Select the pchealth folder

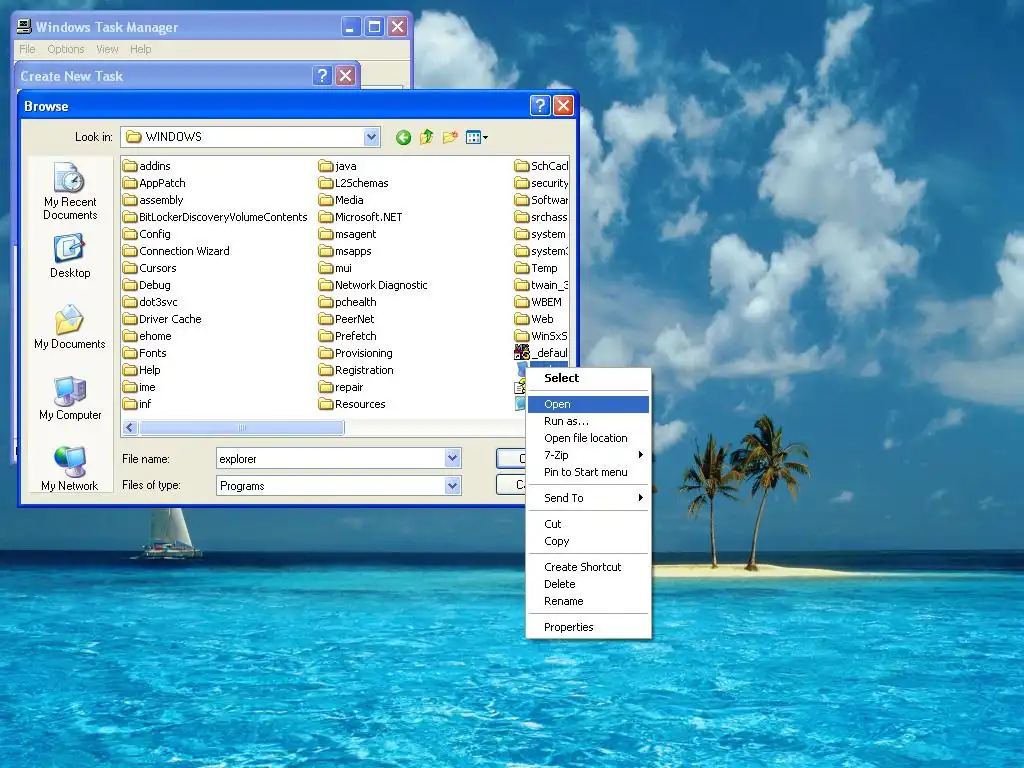point(347,302)
